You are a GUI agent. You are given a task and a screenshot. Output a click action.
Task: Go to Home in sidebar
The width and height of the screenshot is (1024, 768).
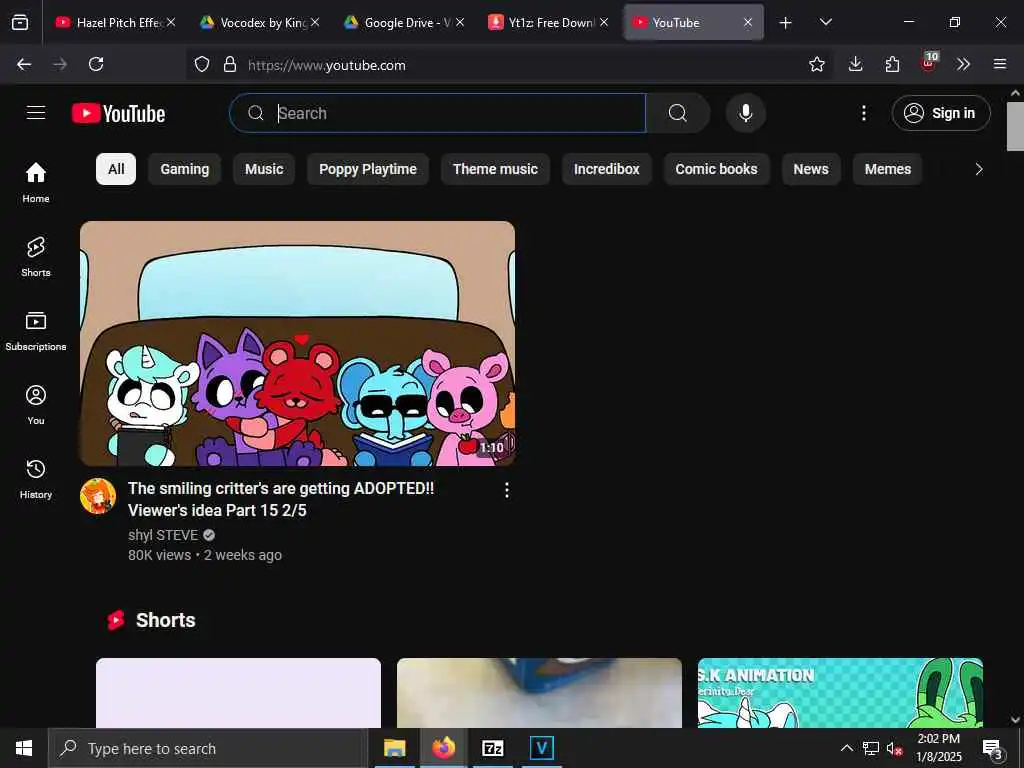(x=36, y=182)
